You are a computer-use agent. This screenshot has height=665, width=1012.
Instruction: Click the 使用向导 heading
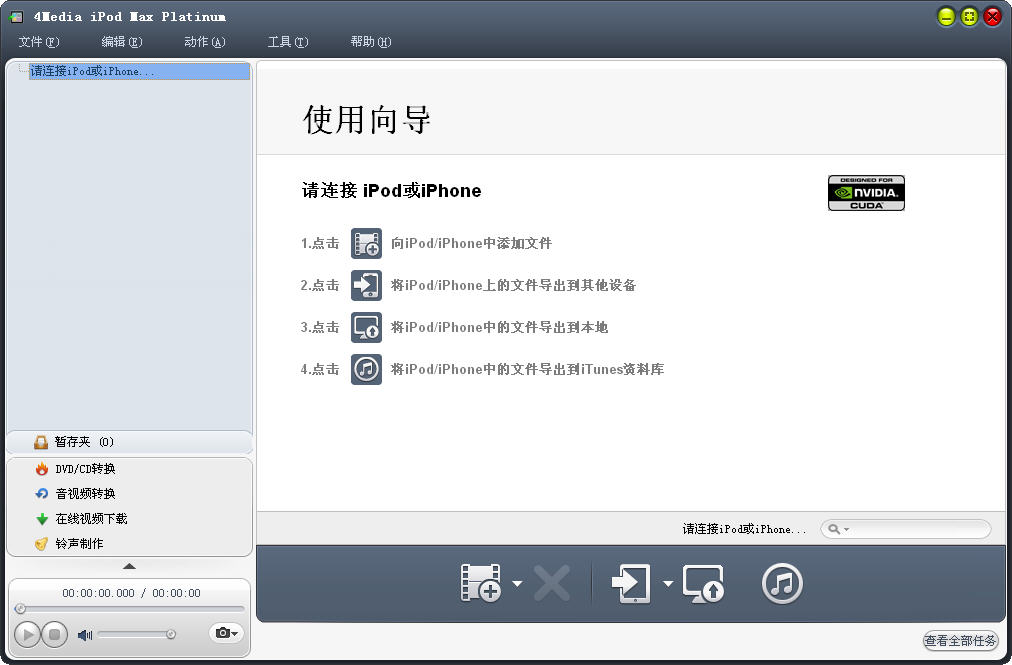367,120
